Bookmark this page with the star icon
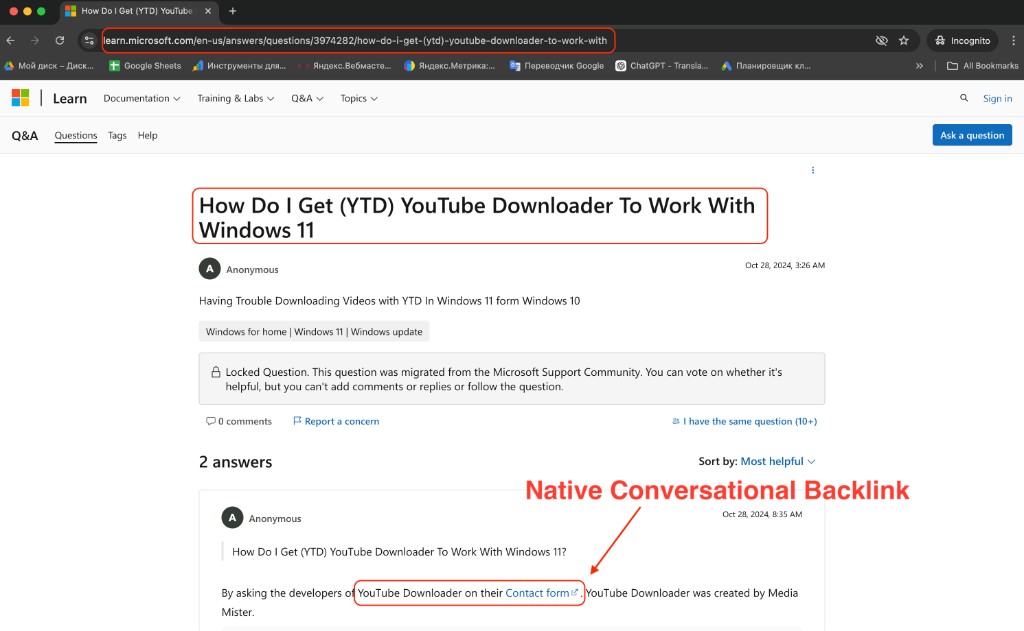This screenshot has width=1024, height=631. [x=904, y=40]
